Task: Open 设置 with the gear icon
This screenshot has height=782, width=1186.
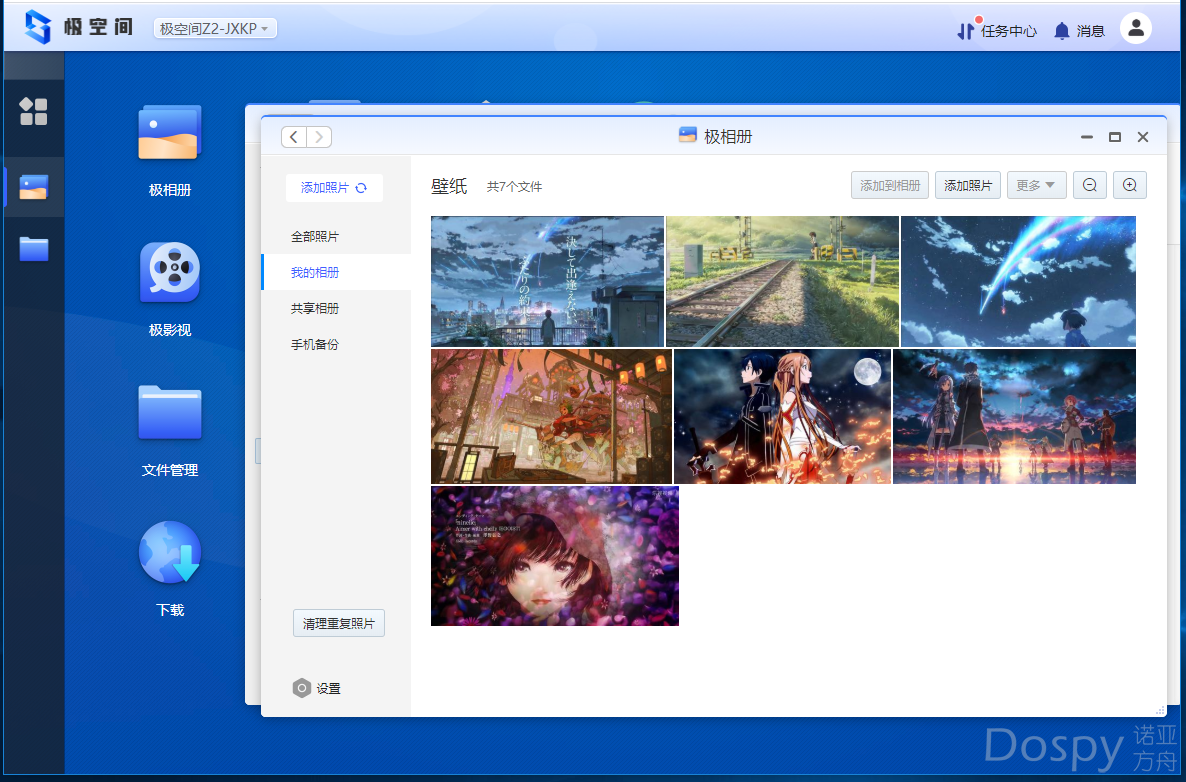Action: pyautogui.click(x=317, y=688)
